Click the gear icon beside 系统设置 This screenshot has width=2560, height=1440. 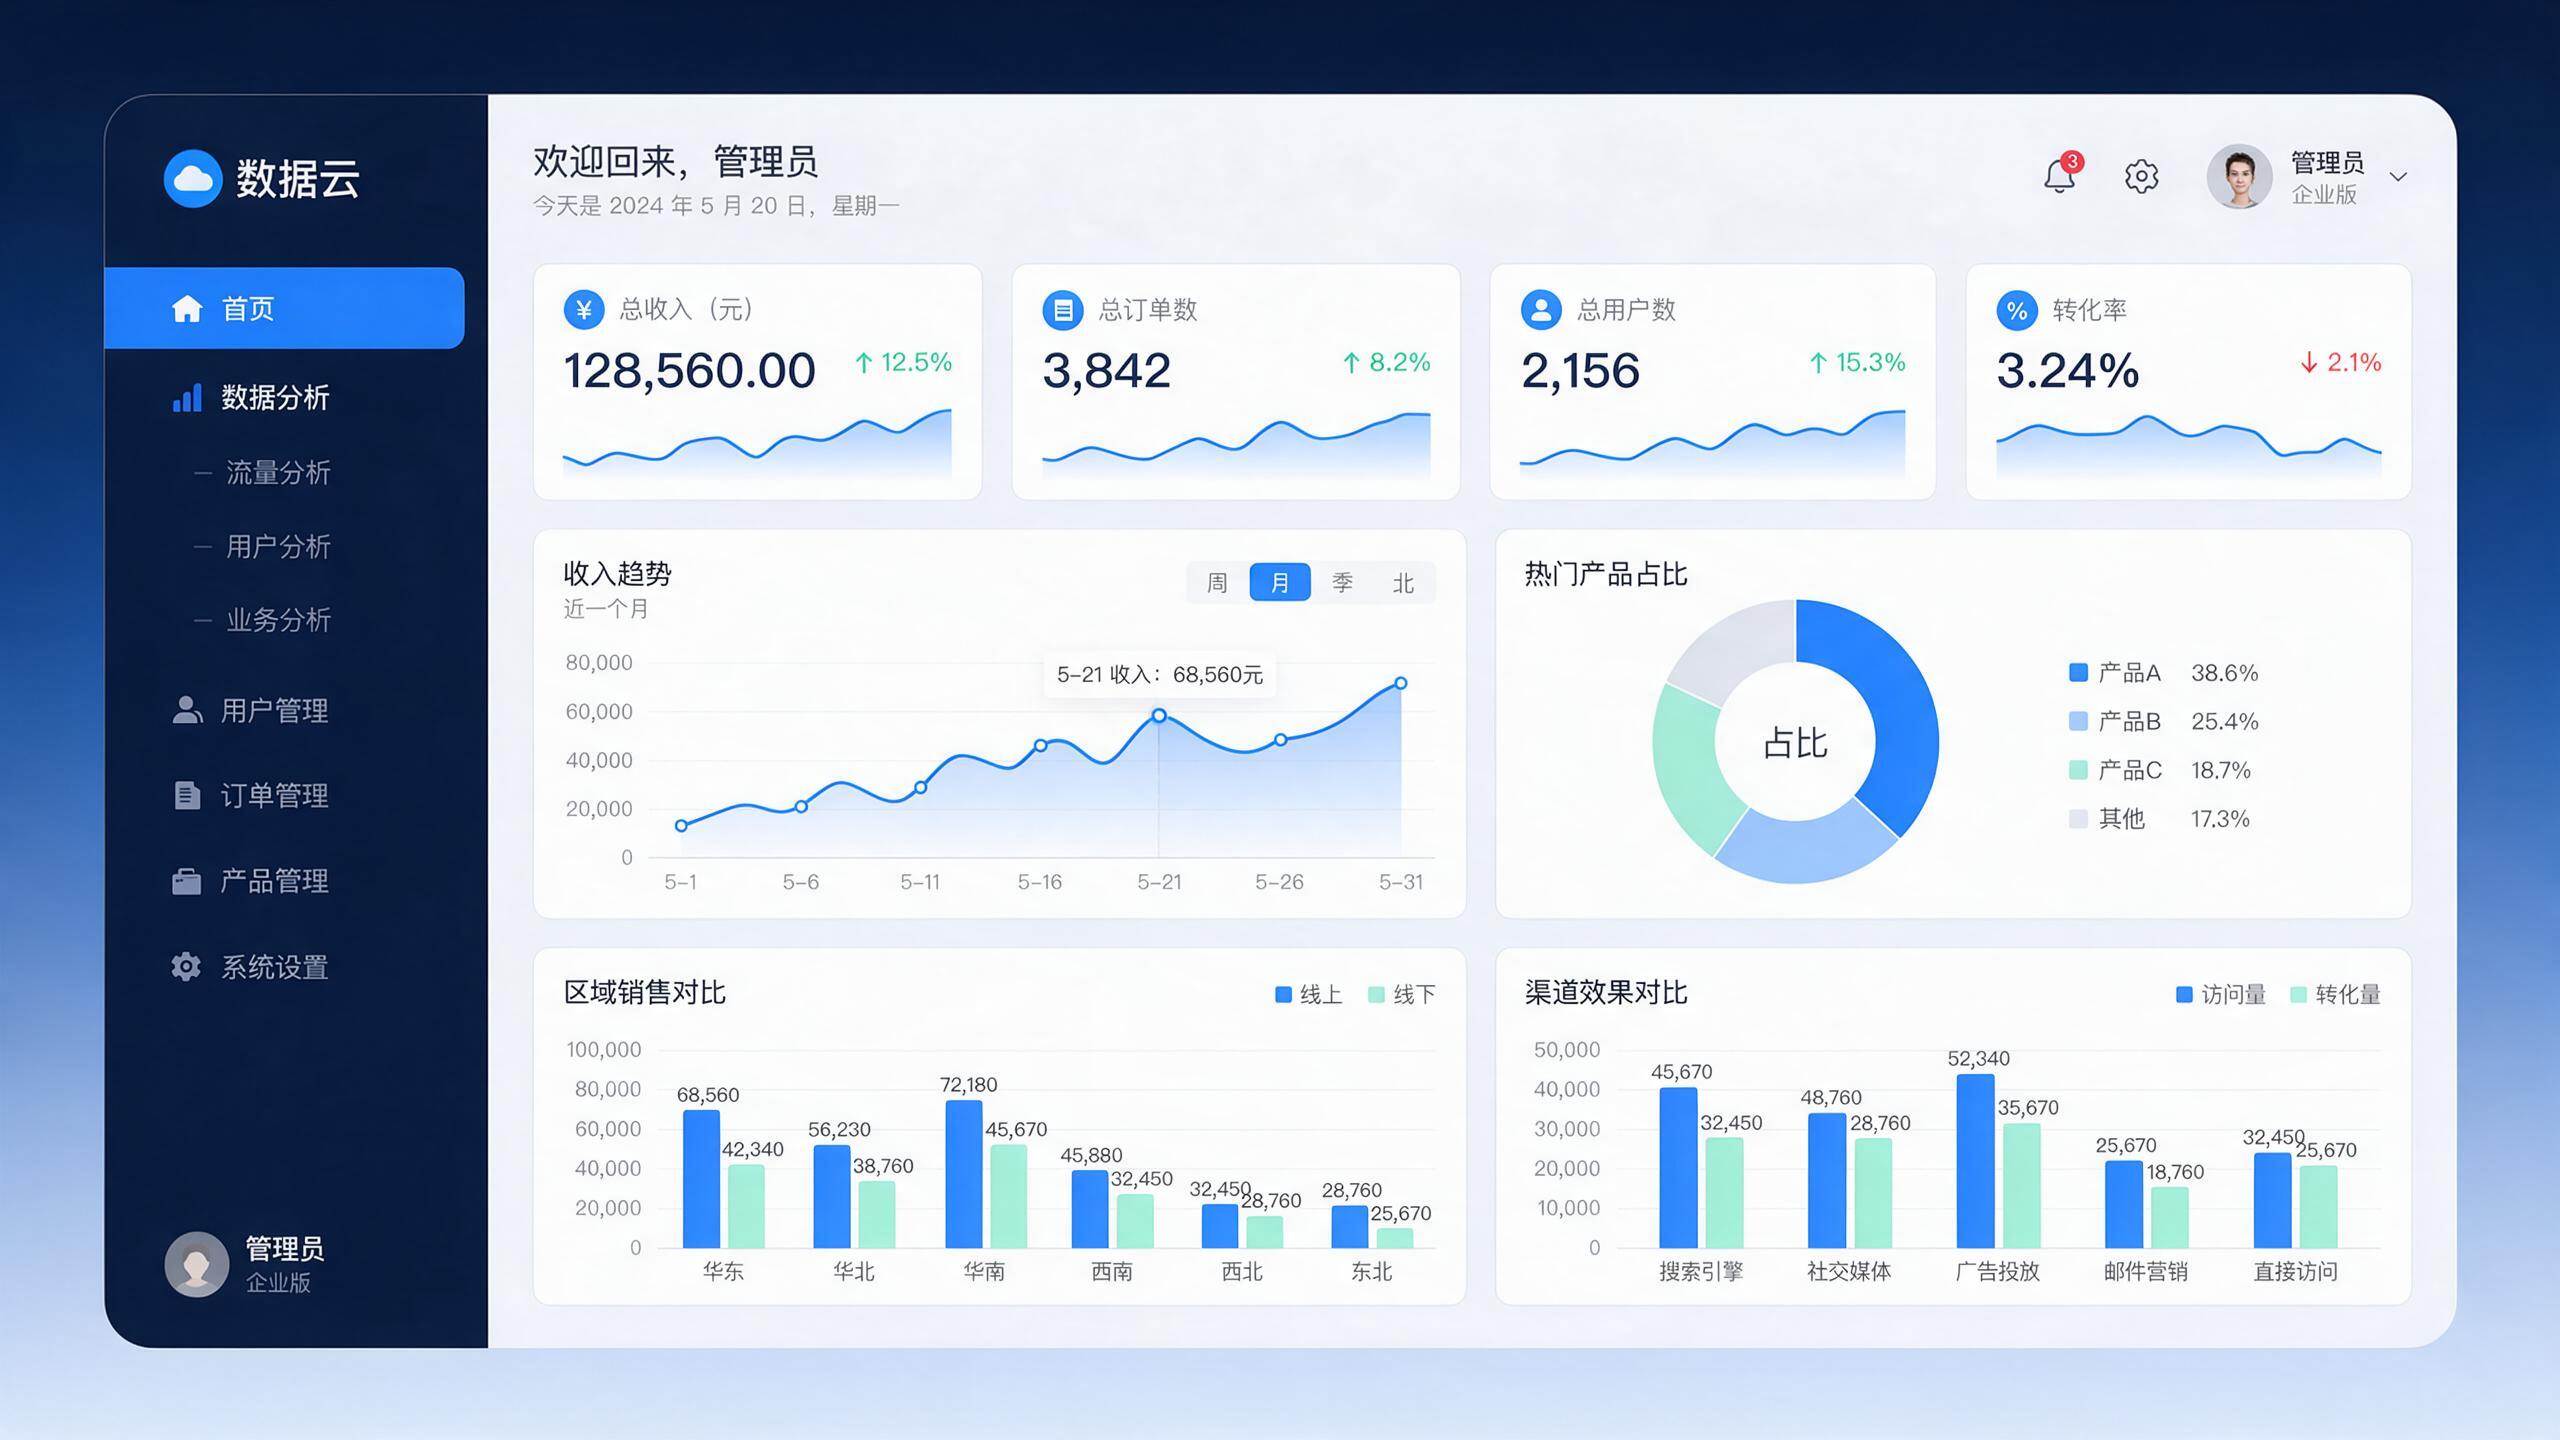click(186, 967)
